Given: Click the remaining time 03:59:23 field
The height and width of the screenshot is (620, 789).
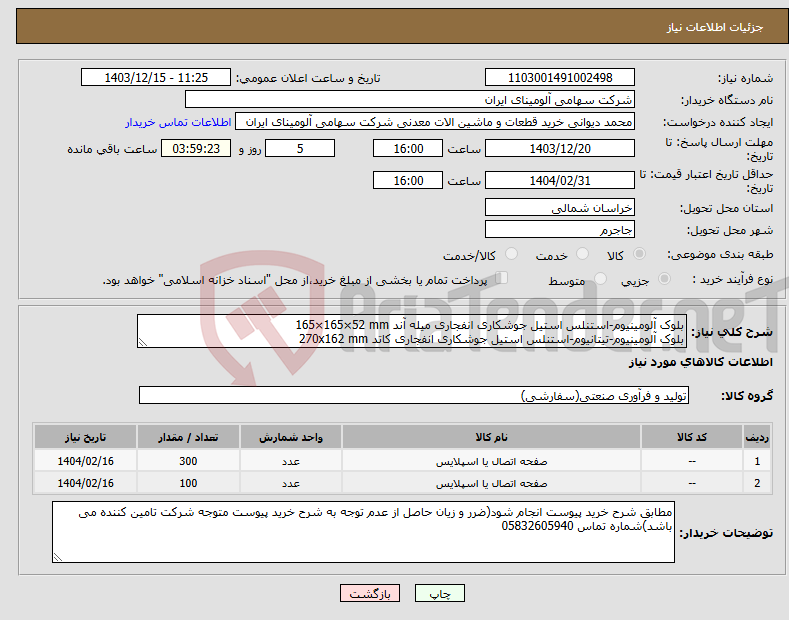Looking at the screenshot, I should tap(196, 148).
